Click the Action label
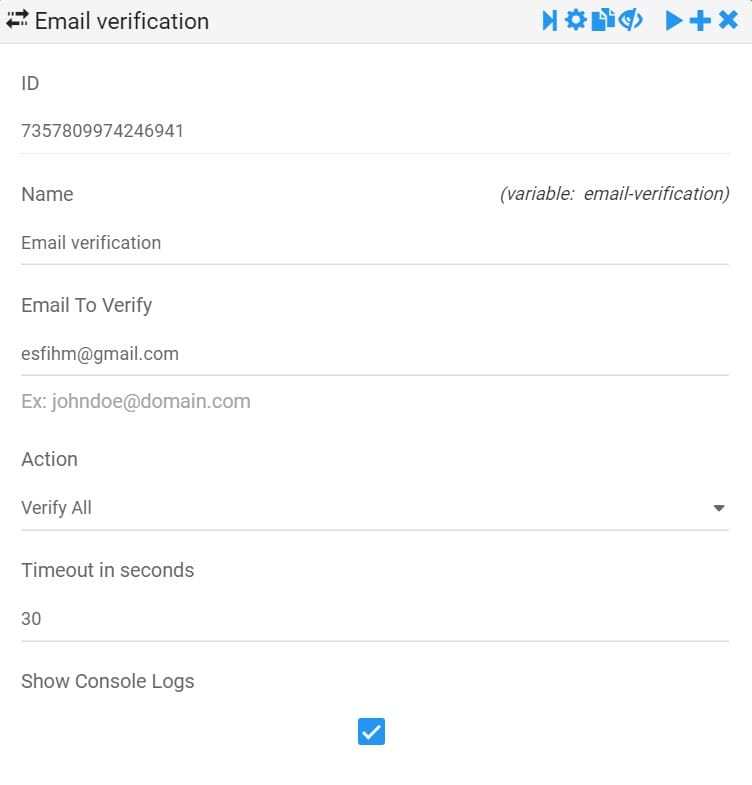This screenshot has width=752, height=785. [50, 459]
